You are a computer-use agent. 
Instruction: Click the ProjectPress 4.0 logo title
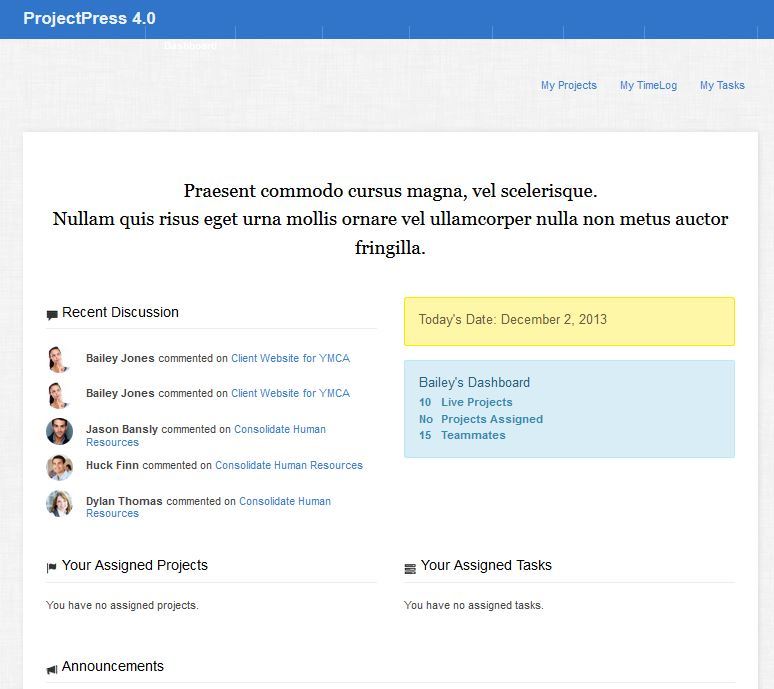click(x=89, y=18)
